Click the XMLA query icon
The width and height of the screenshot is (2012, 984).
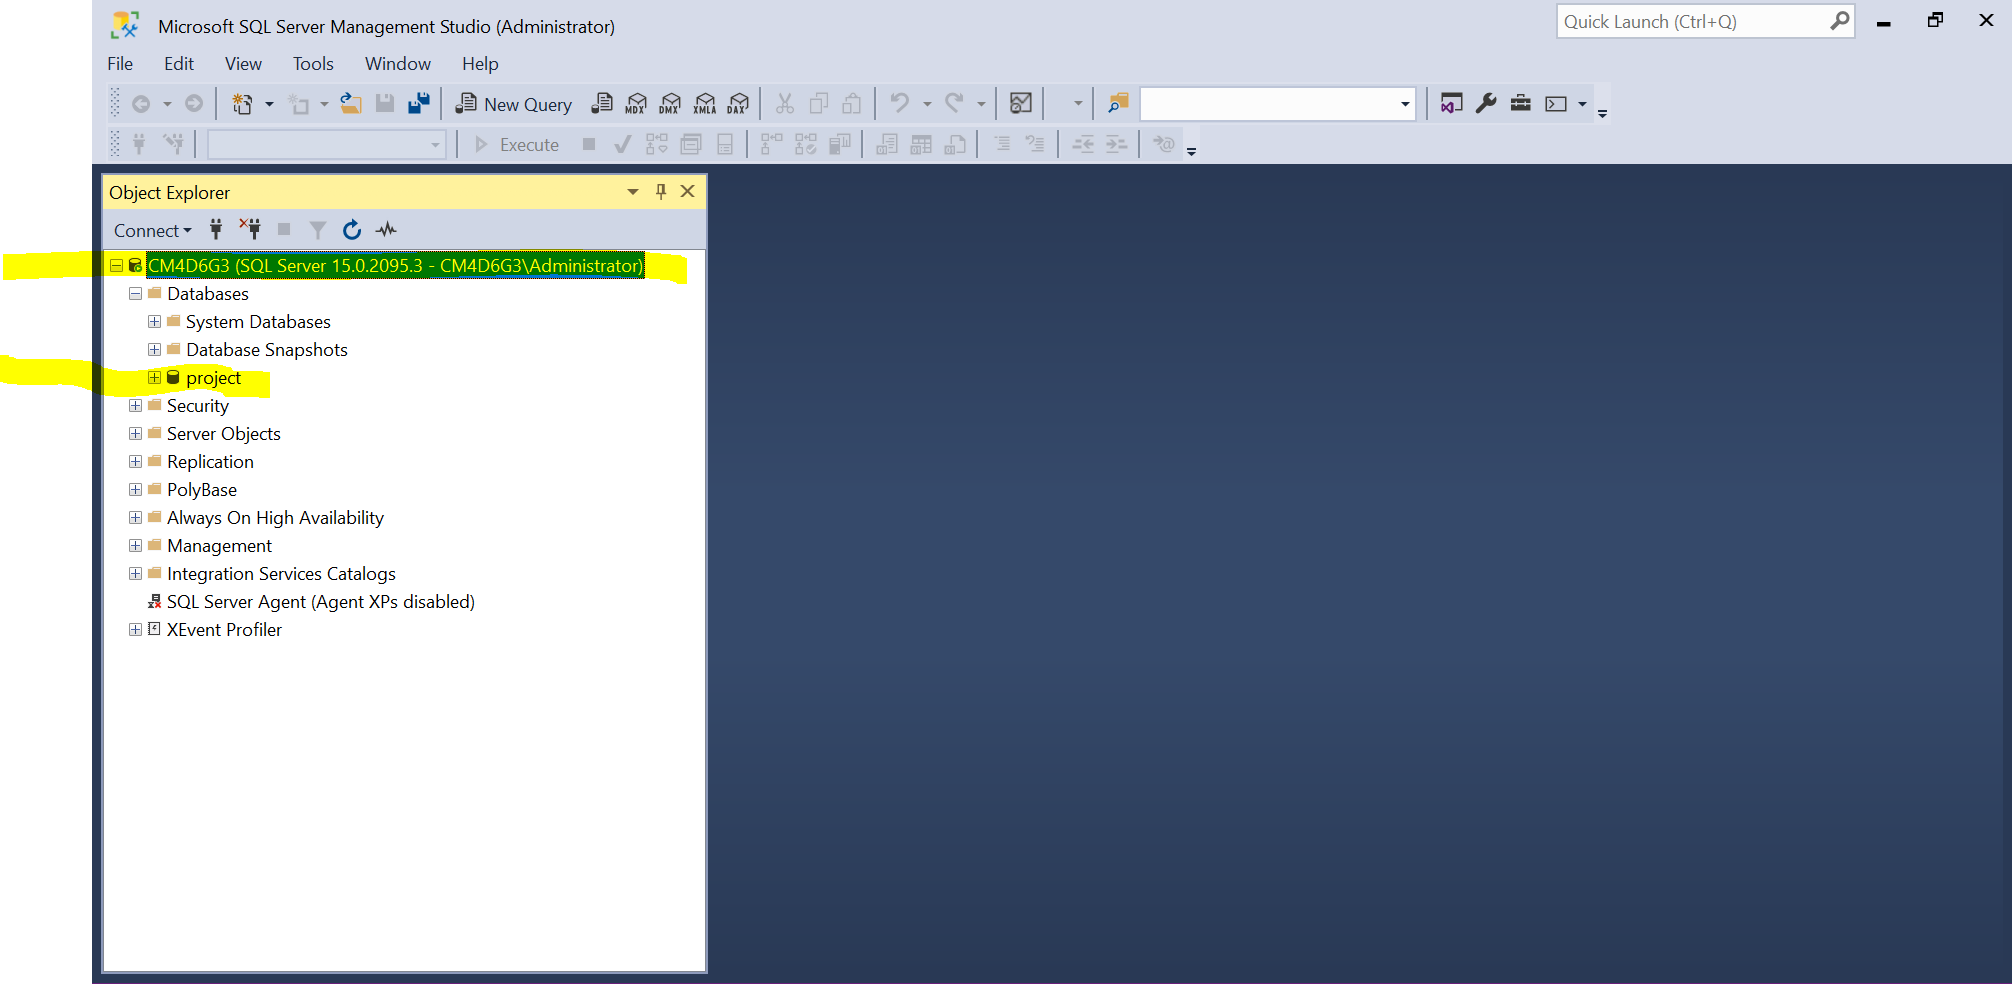pos(705,104)
